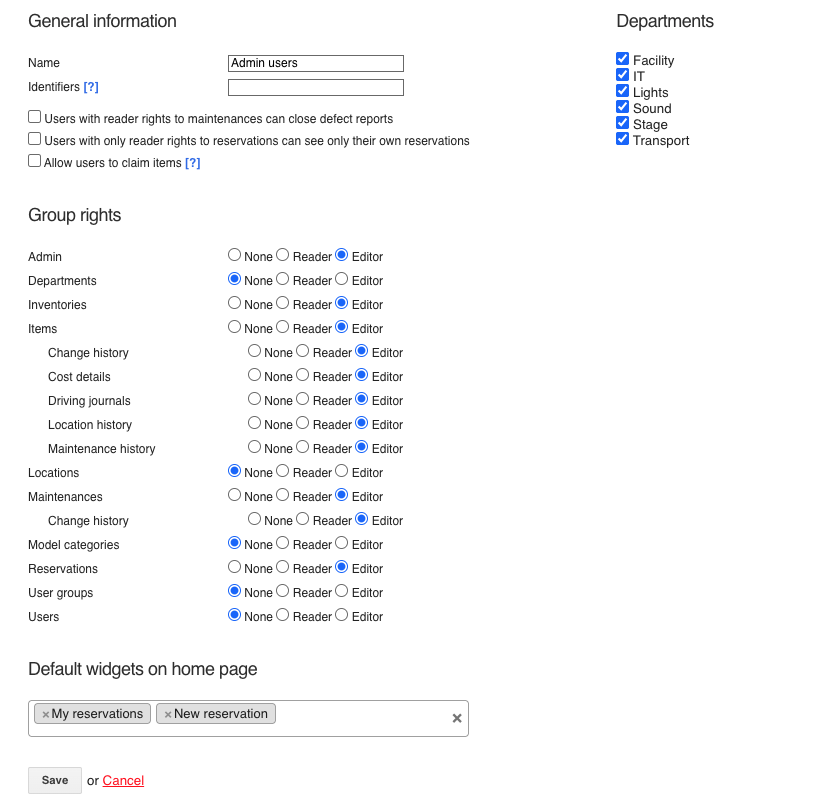Check reader rights can close defect reports

(x=34, y=117)
